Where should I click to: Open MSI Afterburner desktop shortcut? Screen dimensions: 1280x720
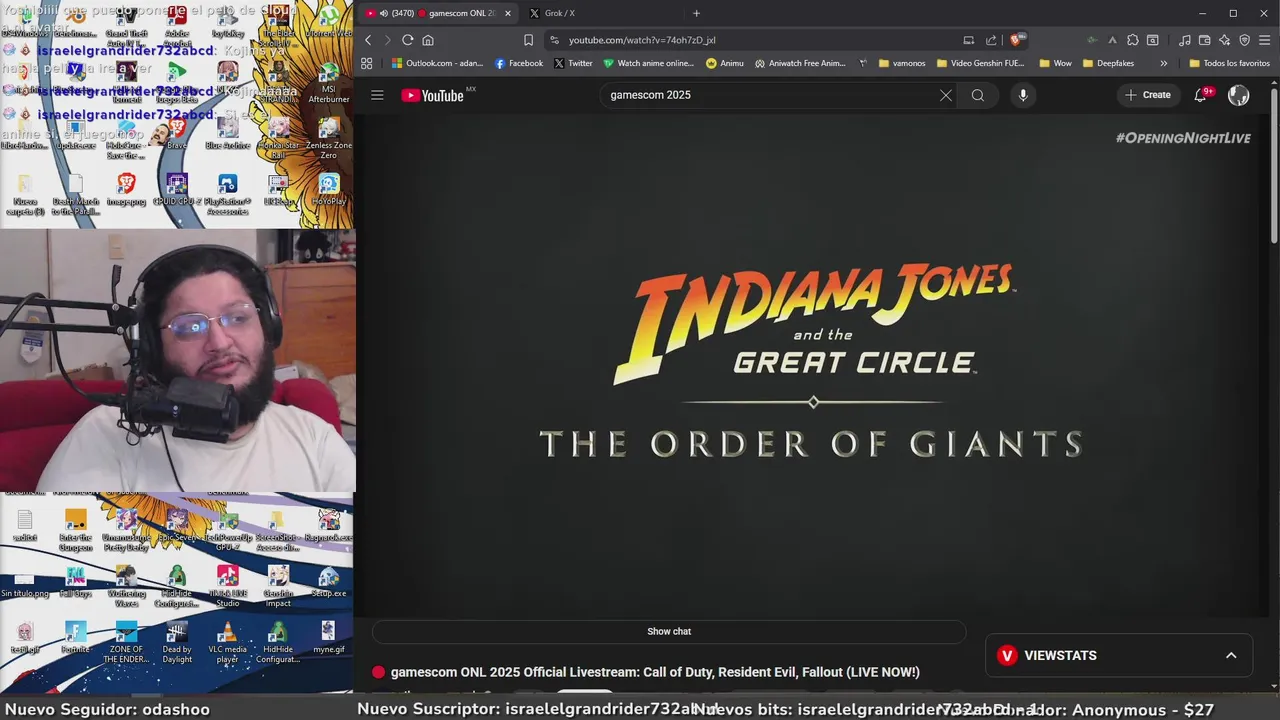(x=329, y=84)
